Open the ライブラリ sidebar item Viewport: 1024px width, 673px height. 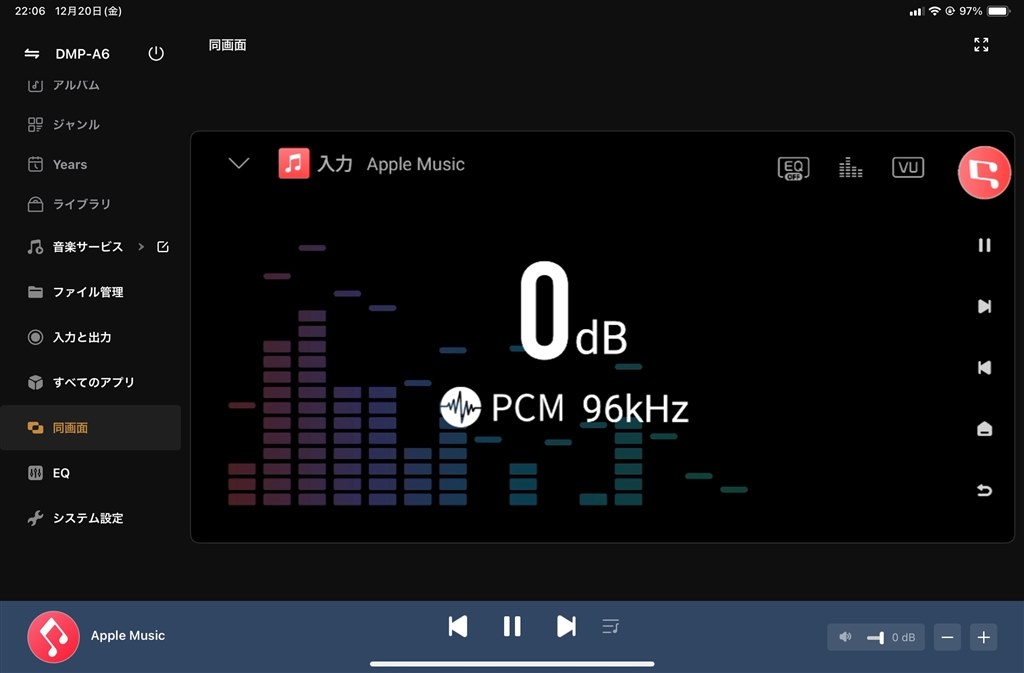pos(69,204)
